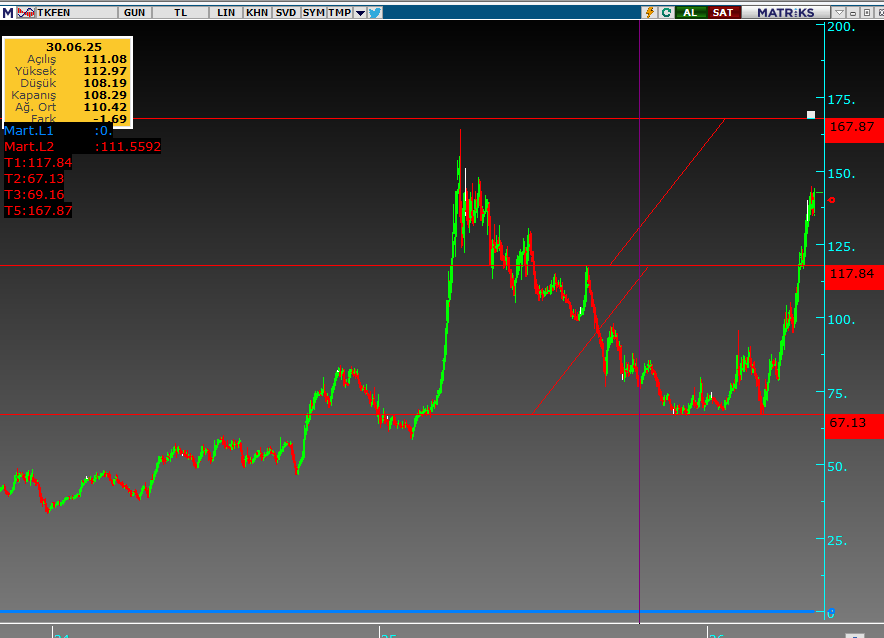Screen dimensions: 884x638
Task: Click the Açılış value 111.08
Action: tap(105, 59)
